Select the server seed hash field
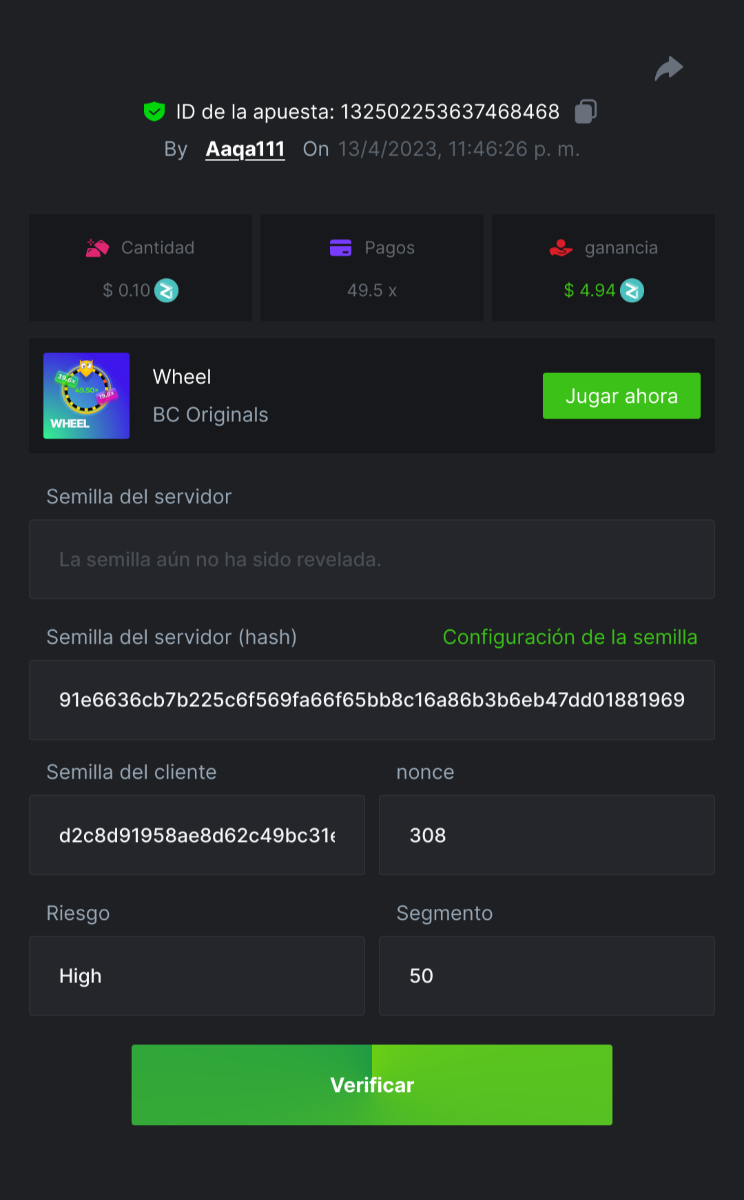The width and height of the screenshot is (744, 1200). pos(372,700)
